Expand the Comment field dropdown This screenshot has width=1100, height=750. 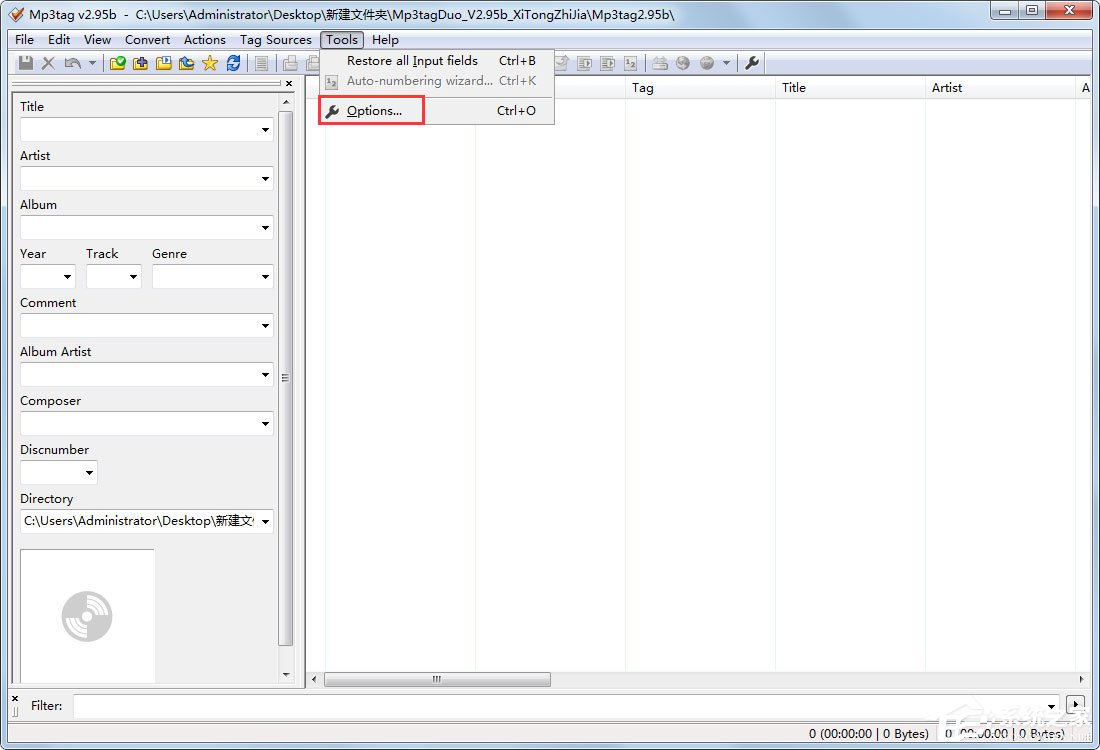coord(265,326)
